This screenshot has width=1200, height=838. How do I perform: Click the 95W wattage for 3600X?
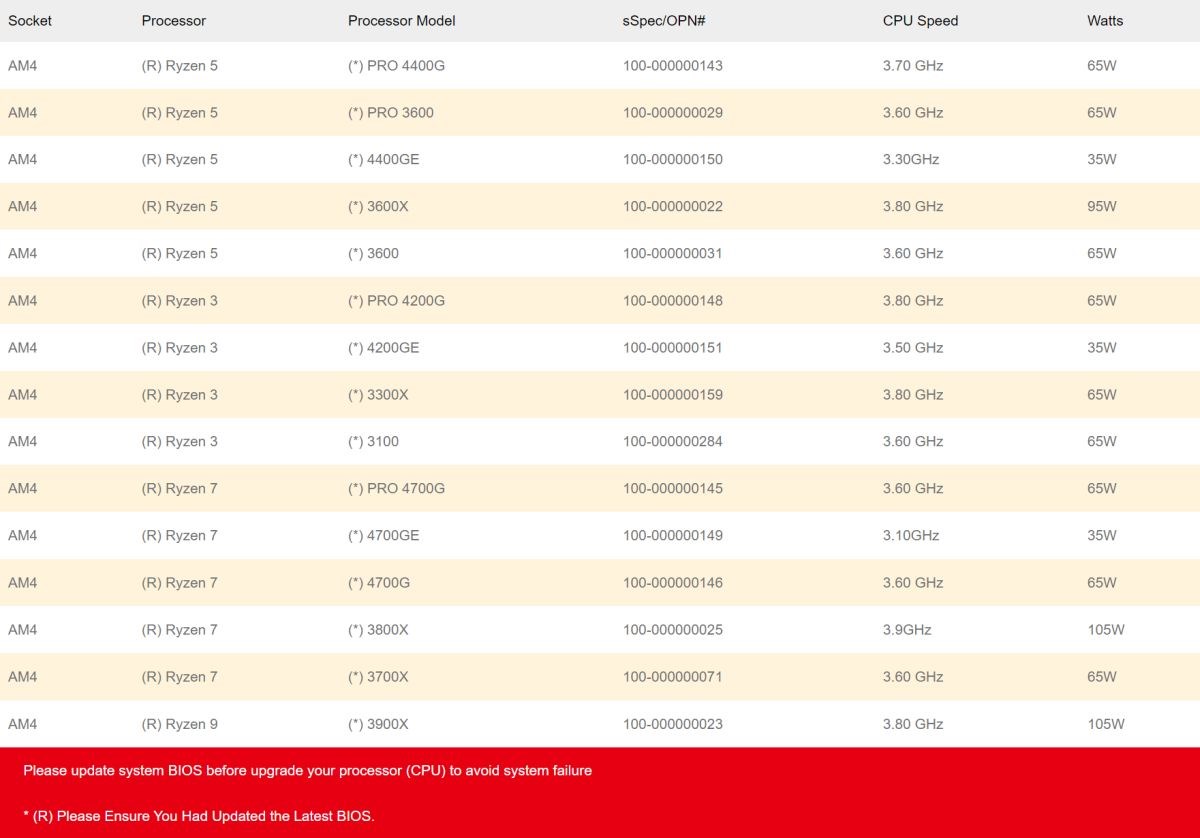pos(1102,207)
